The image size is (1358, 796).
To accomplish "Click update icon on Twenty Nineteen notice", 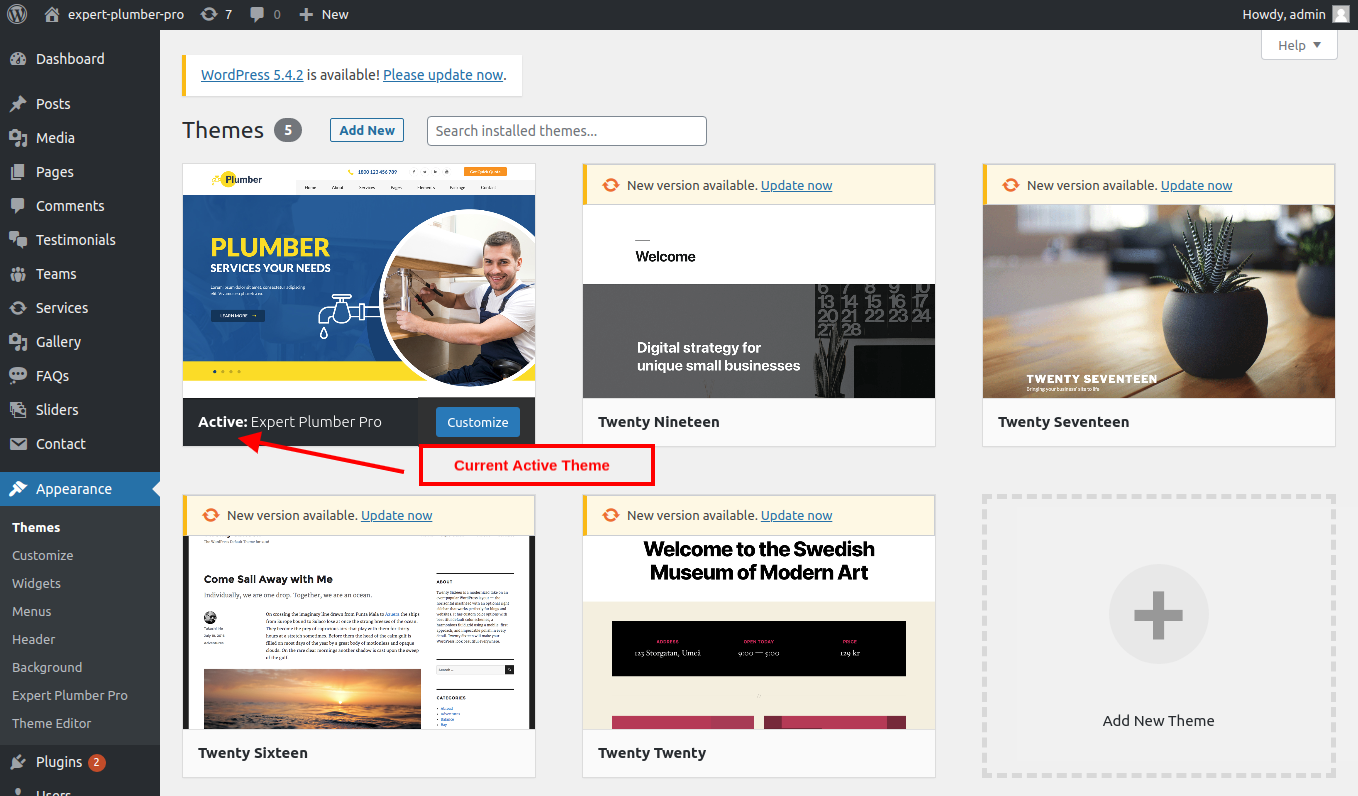I will 610,185.
